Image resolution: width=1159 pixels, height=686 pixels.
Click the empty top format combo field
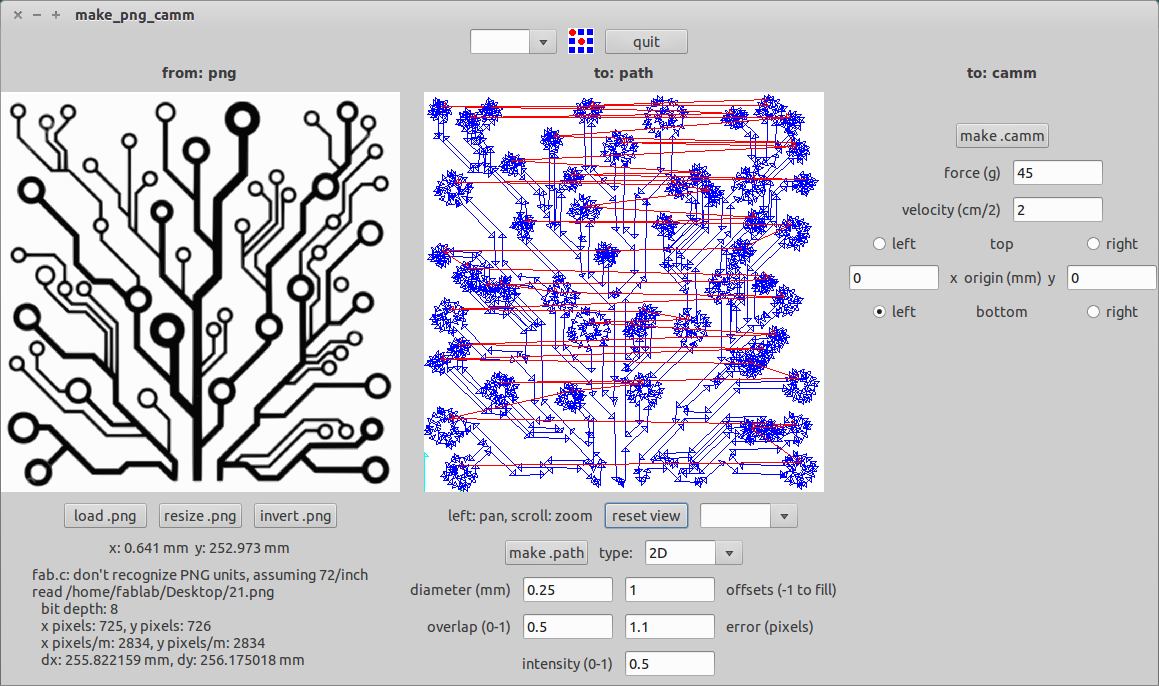[x=500, y=42]
